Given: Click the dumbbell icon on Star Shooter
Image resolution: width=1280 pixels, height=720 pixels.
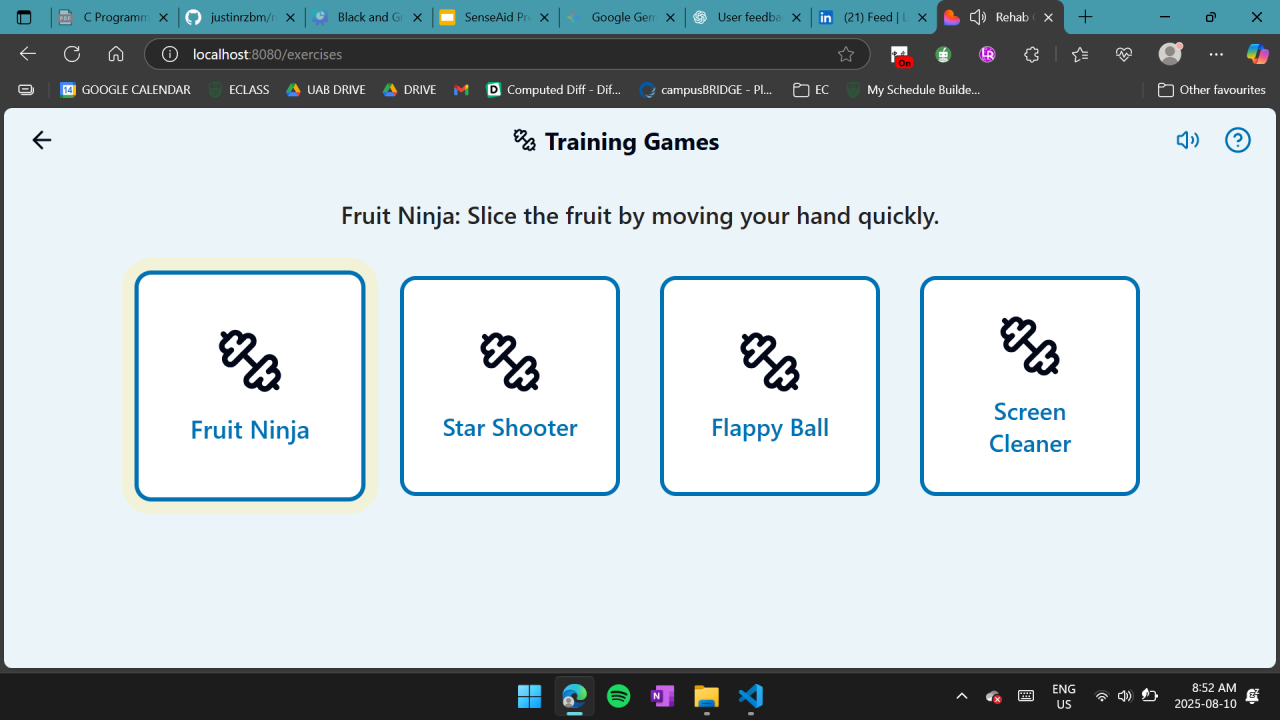Looking at the screenshot, I should [510, 361].
